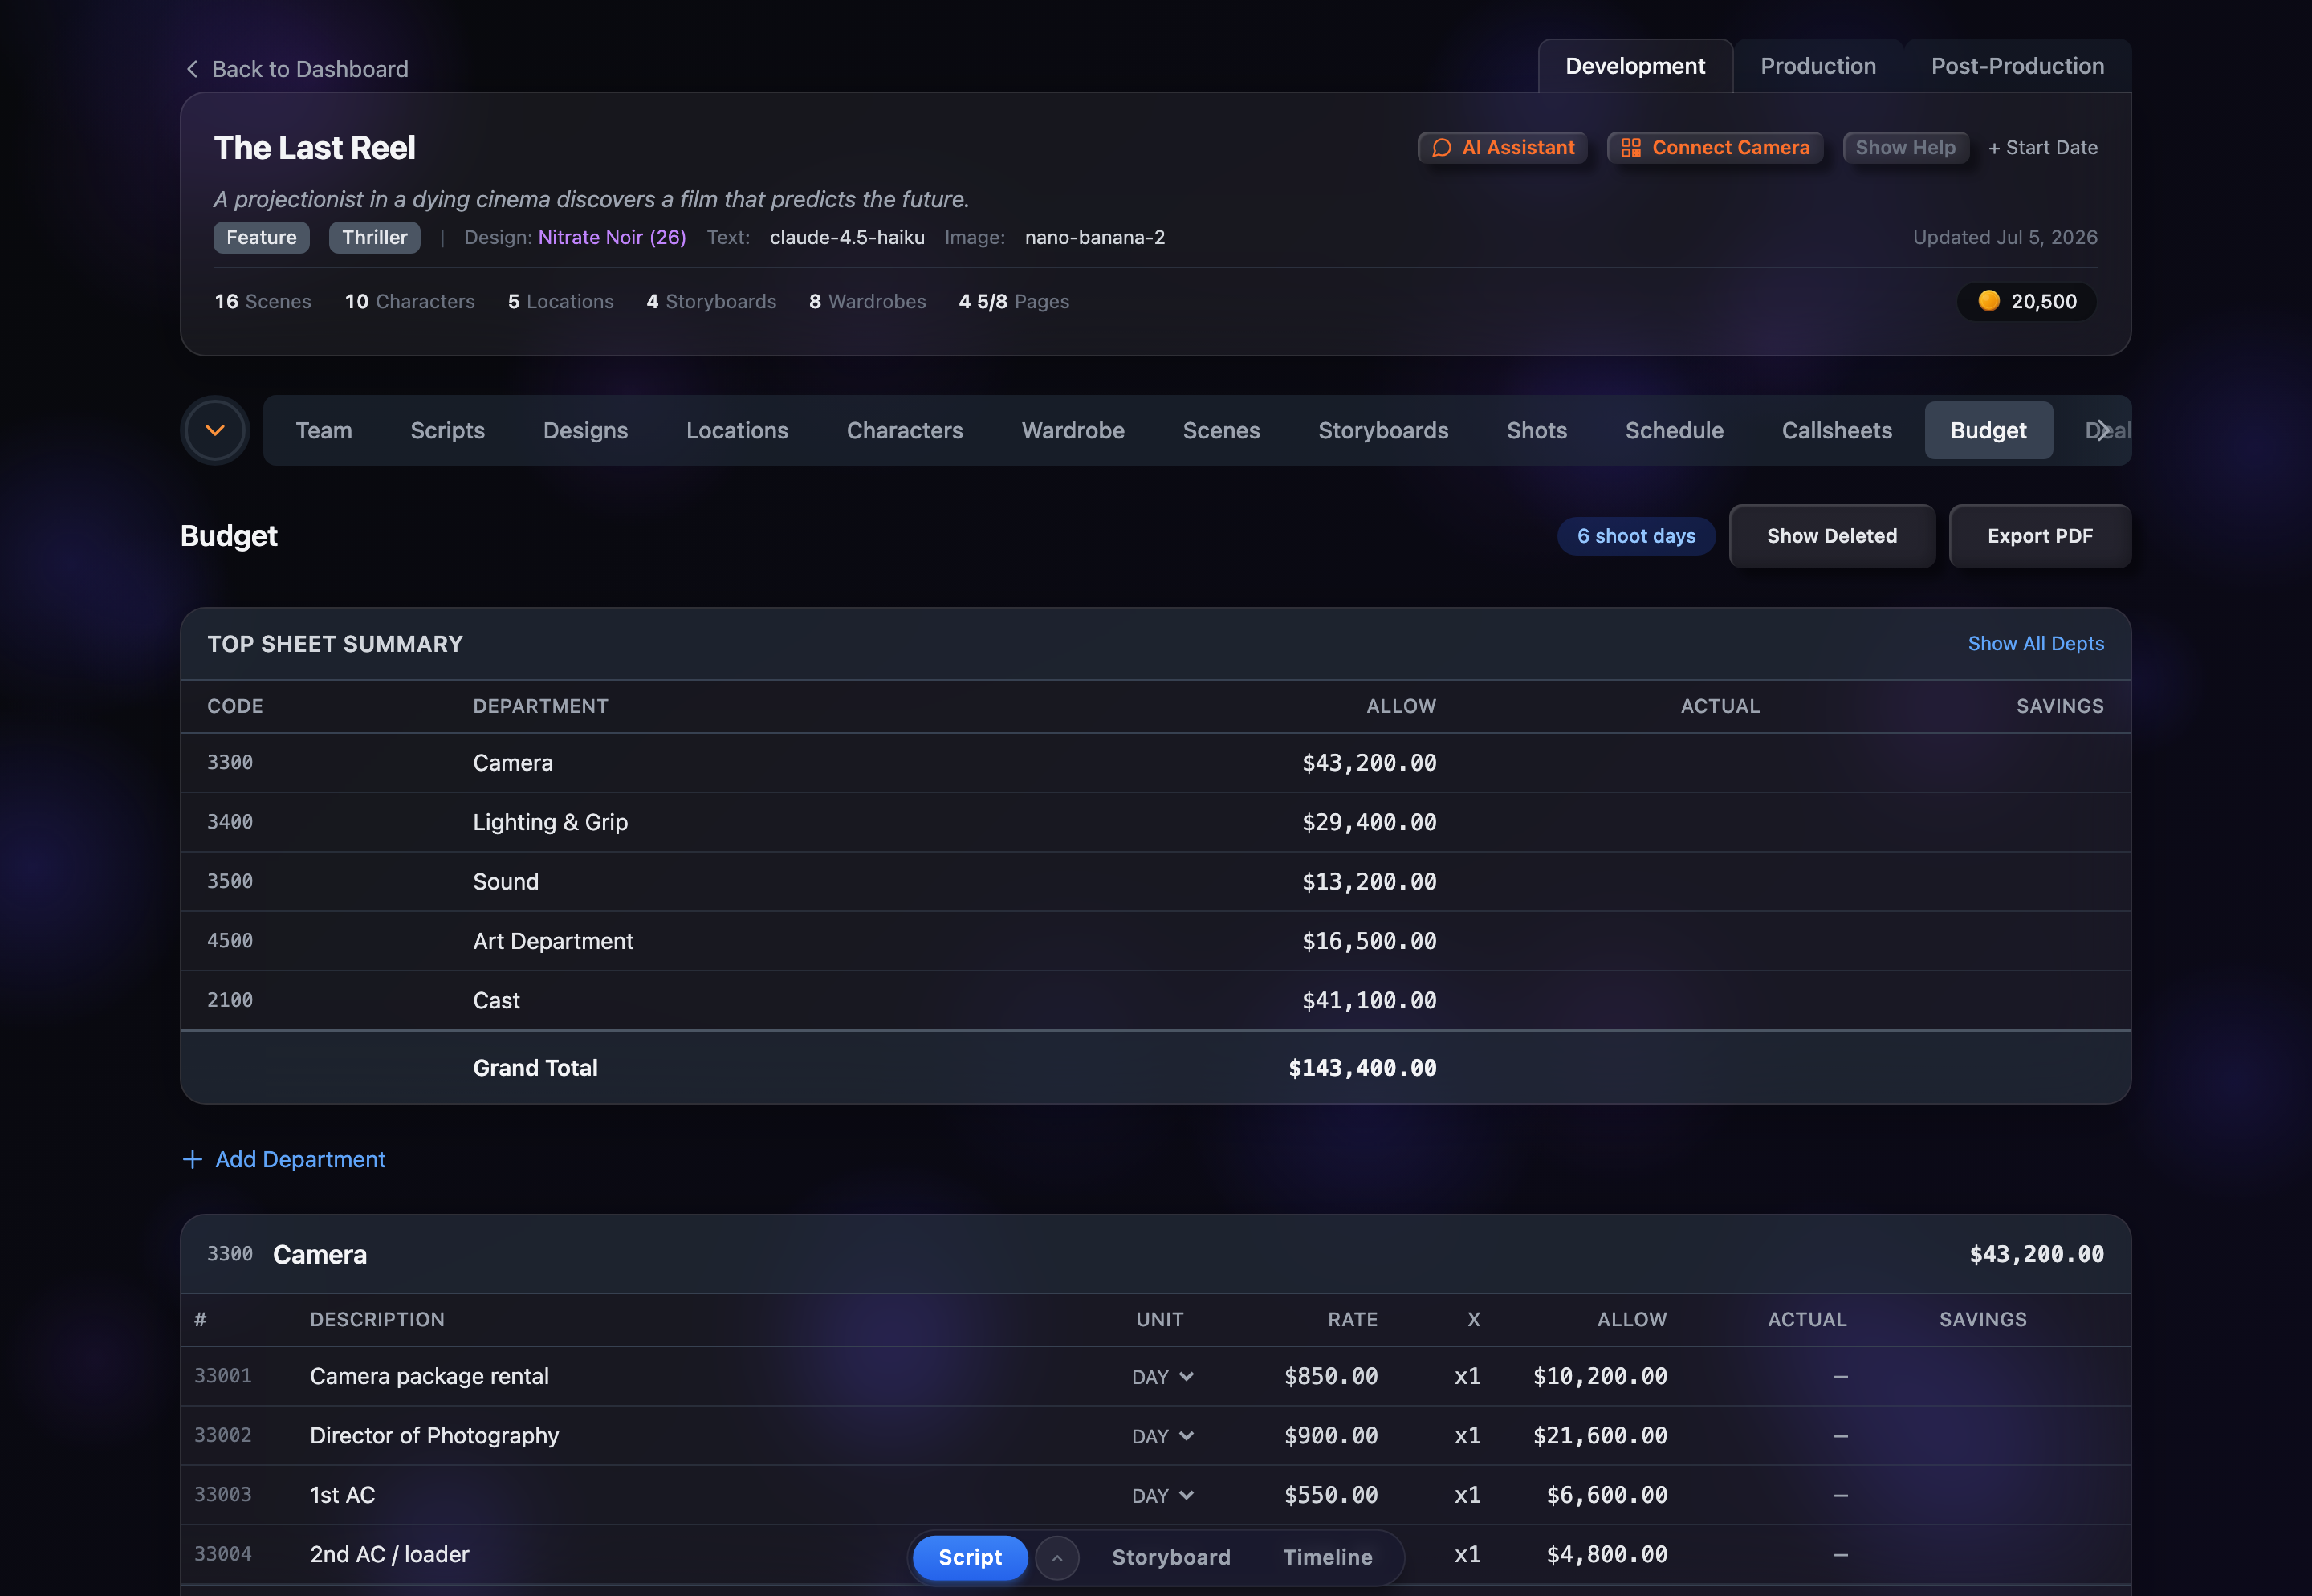Select the Budget section tab
2312x1596 pixels.
coord(1988,430)
